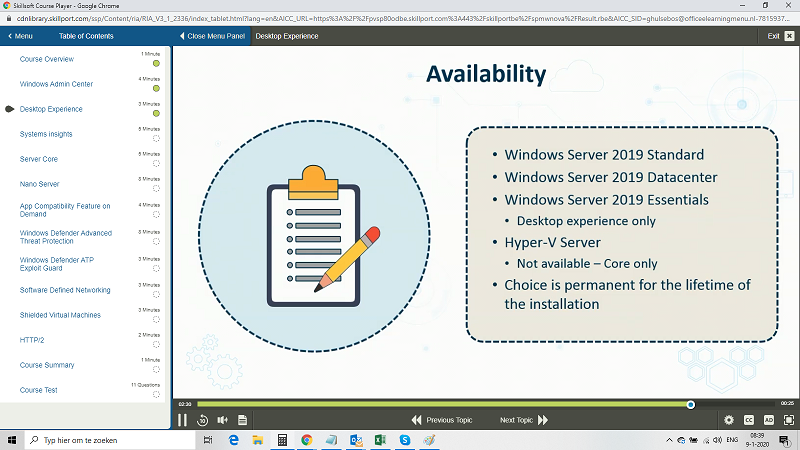Open Shielded Virtual Machines topic
The width and height of the screenshot is (800, 450).
[x=60, y=315]
